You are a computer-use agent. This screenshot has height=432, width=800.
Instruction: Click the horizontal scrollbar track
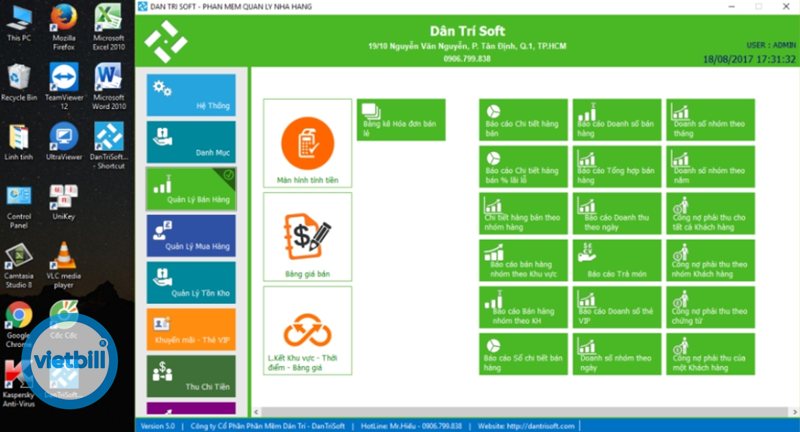526,412
